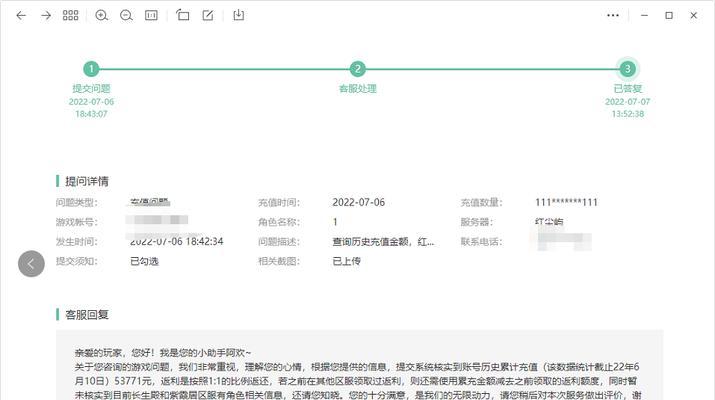
Task: Click the greeting line 亲爱的玩家
Action: tap(163, 353)
